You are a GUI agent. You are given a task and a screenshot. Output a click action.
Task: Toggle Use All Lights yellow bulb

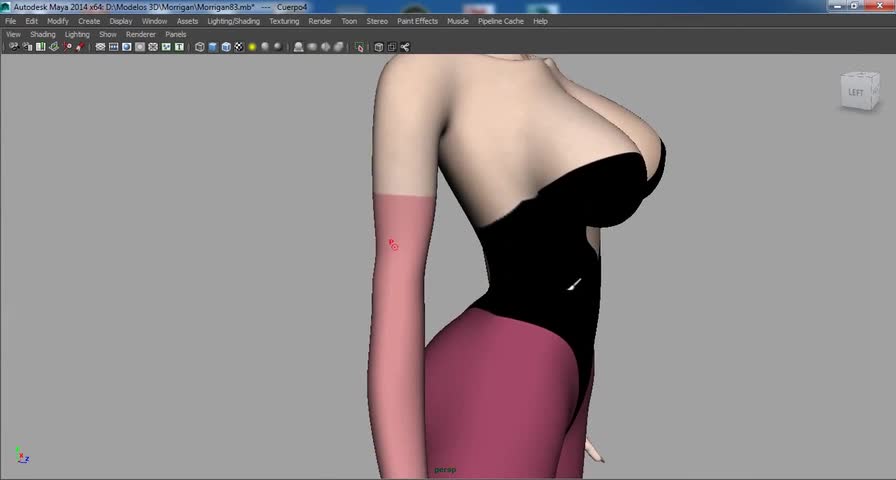point(252,47)
